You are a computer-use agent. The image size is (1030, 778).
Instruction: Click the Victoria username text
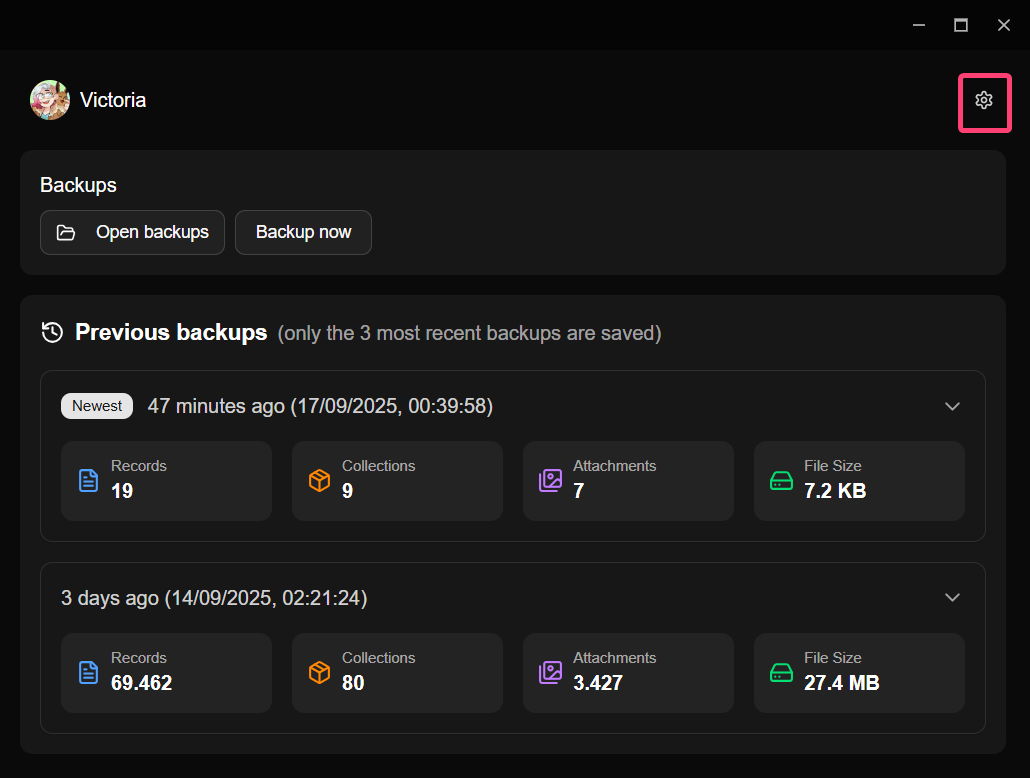click(113, 100)
